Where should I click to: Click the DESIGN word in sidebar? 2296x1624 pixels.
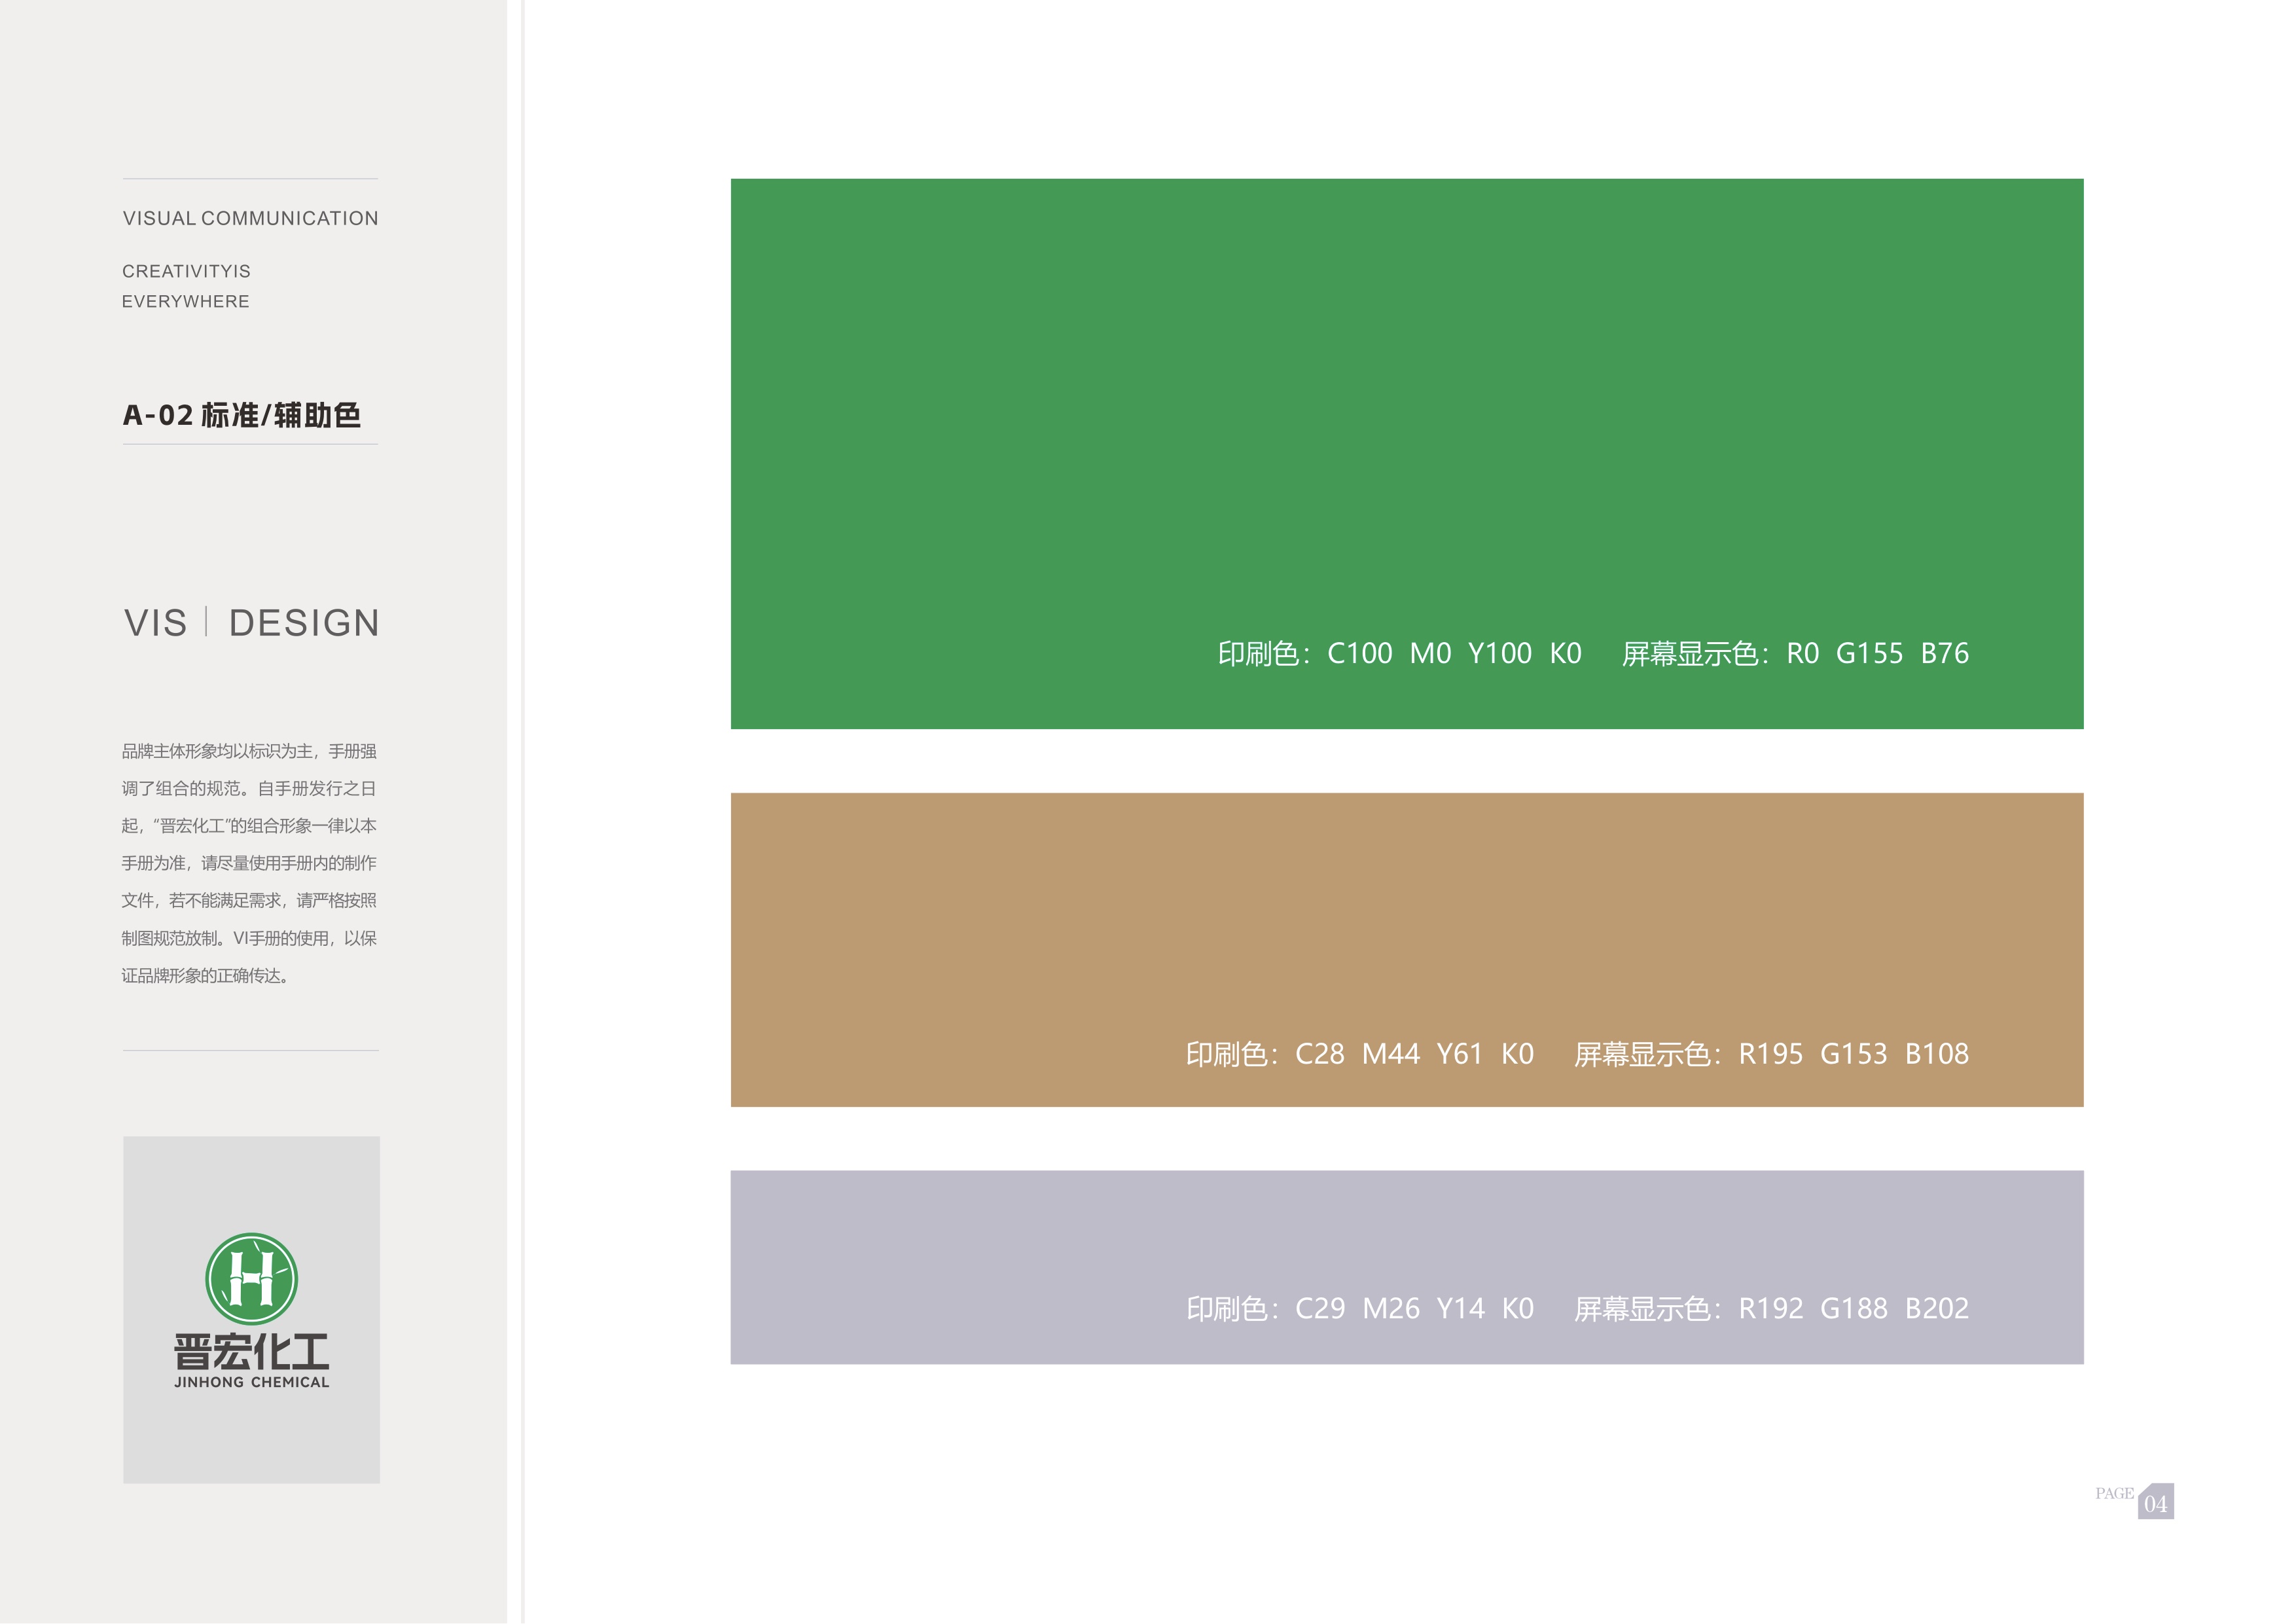click(304, 623)
